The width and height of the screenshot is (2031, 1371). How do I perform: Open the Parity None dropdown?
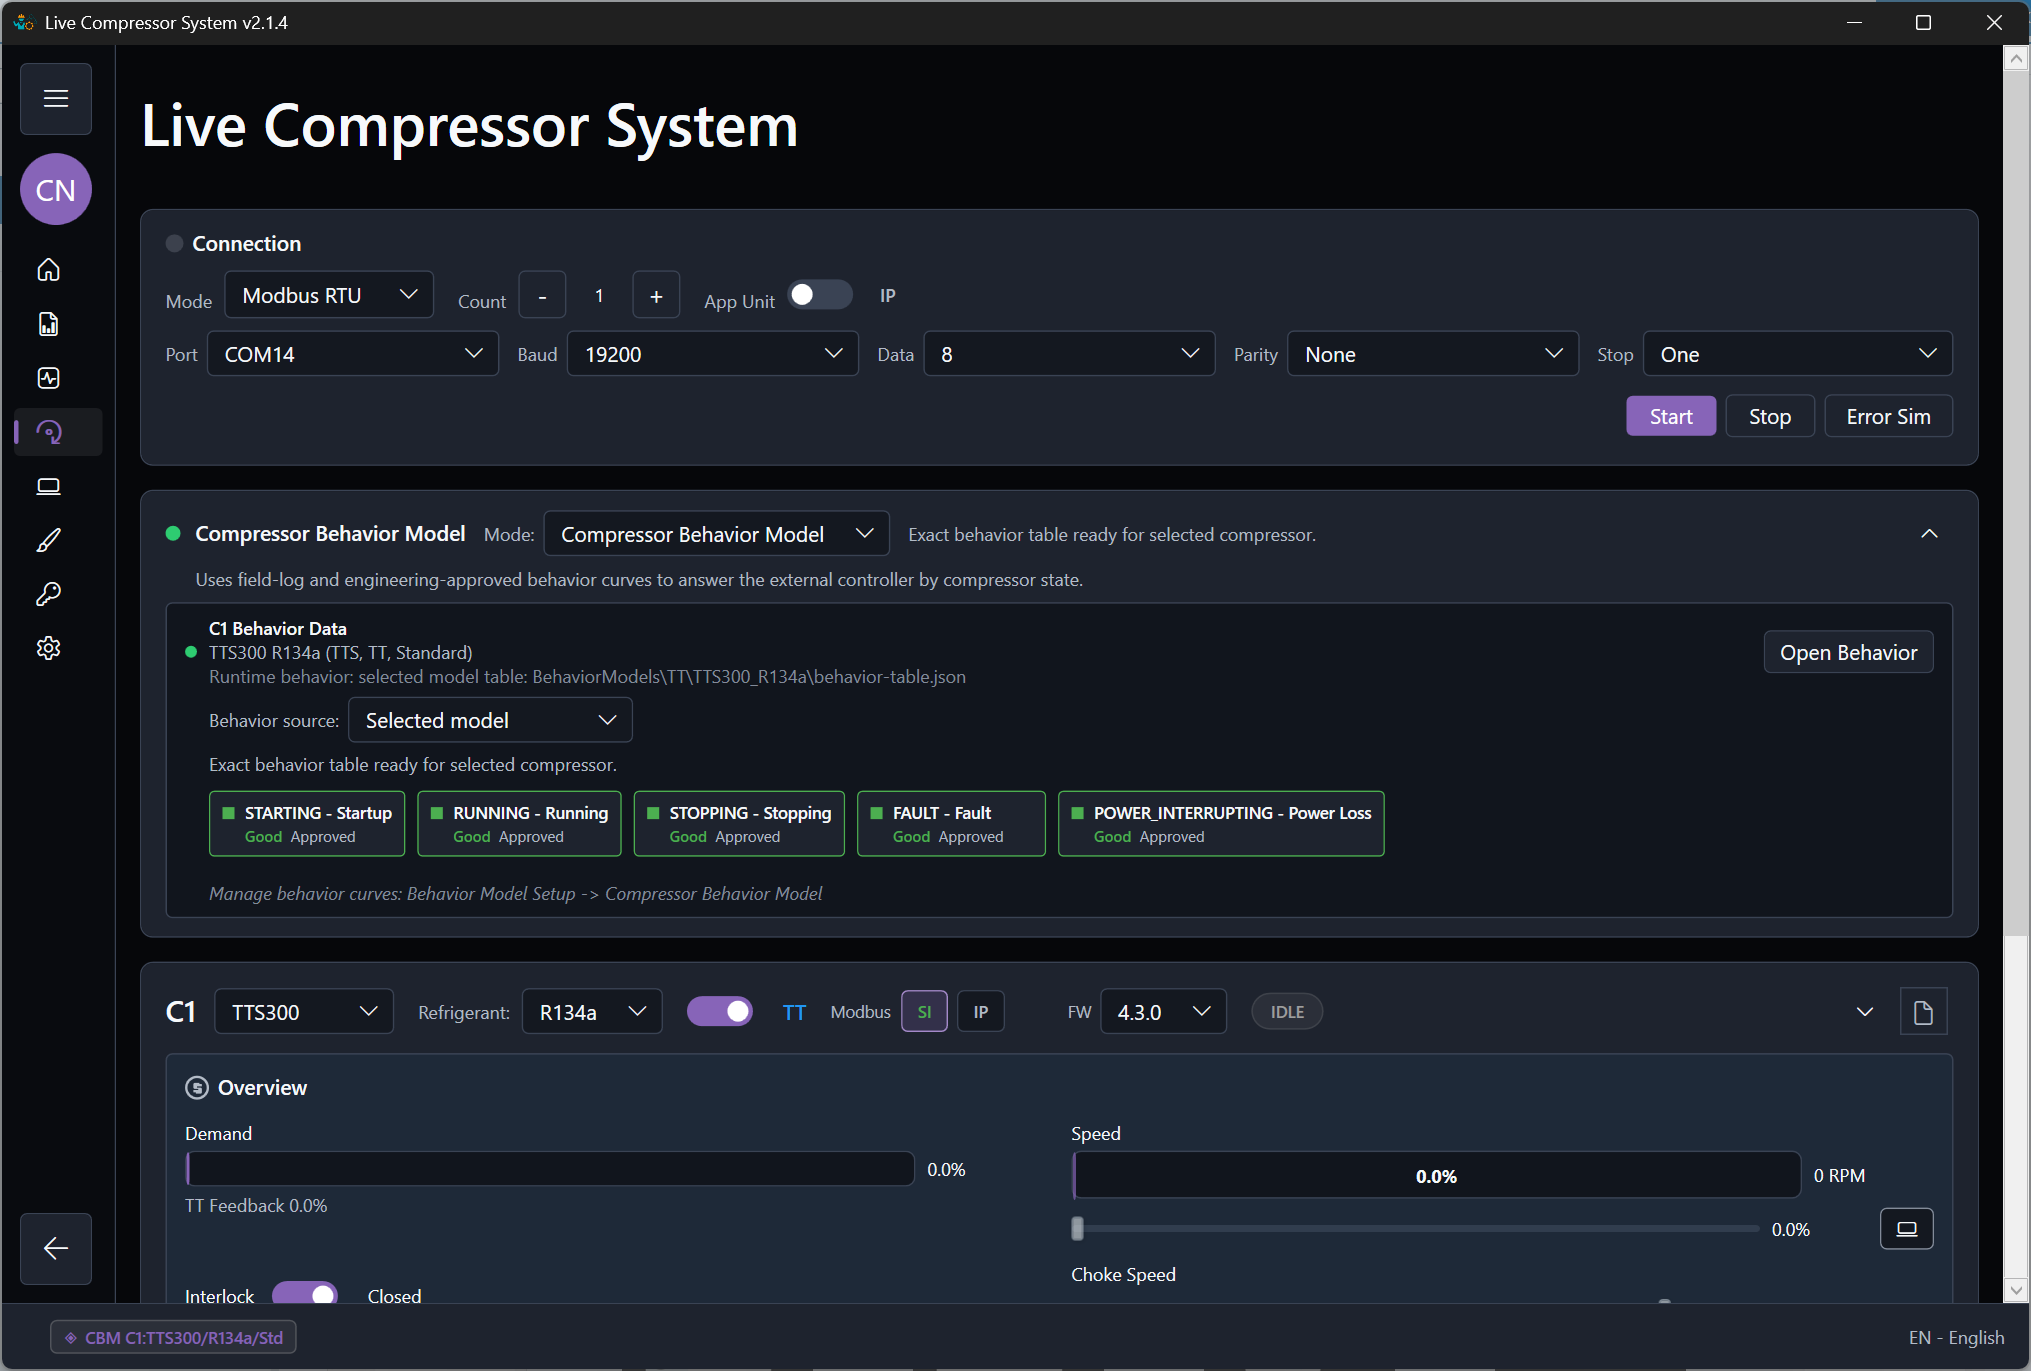1433,354
